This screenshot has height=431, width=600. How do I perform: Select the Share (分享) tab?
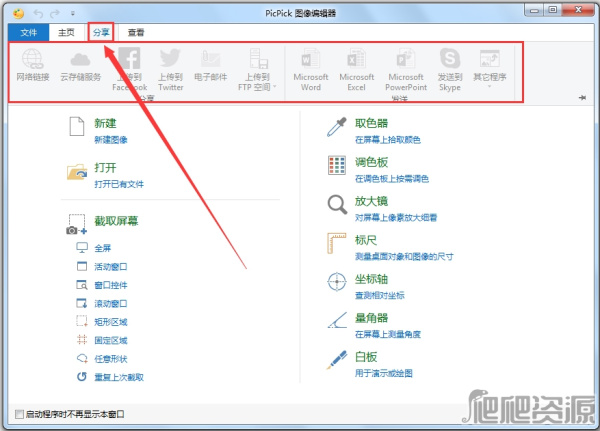(101, 33)
